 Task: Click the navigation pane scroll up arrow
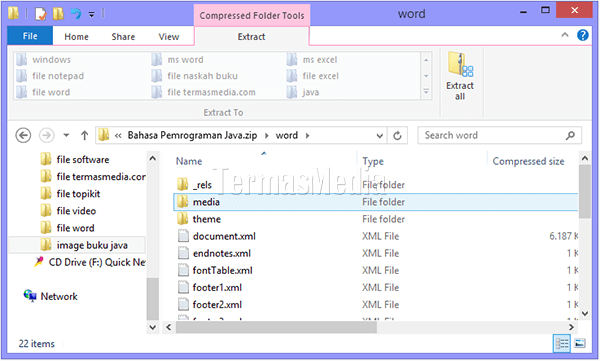(152, 158)
